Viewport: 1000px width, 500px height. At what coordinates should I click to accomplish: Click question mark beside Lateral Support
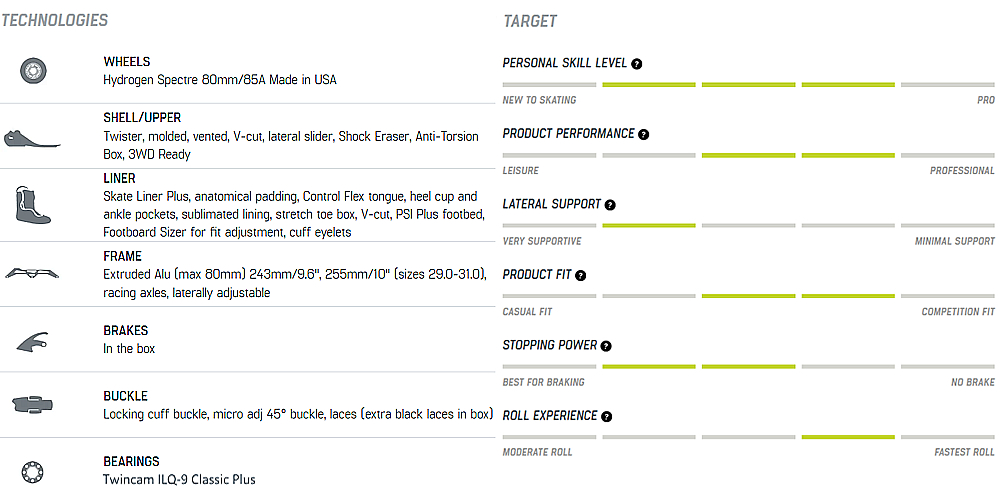pyautogui.click(x=610, y=205)
